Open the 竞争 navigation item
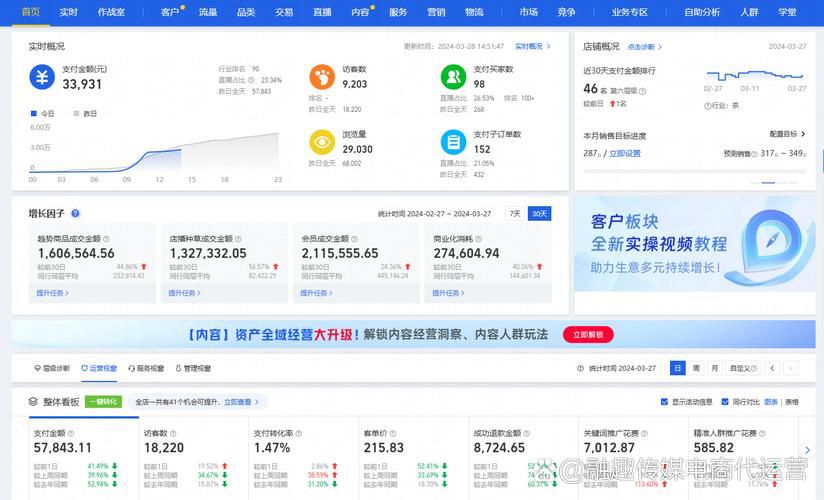The height and width of the screenshot is (500, 824). tap(566, 12)
